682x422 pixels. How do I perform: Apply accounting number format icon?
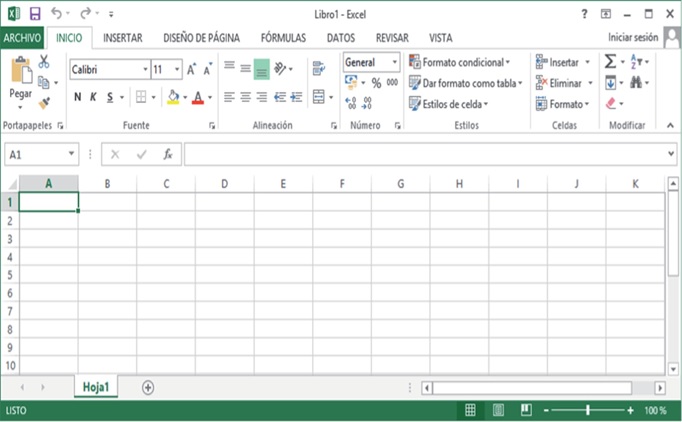click(x=351, y=82)
